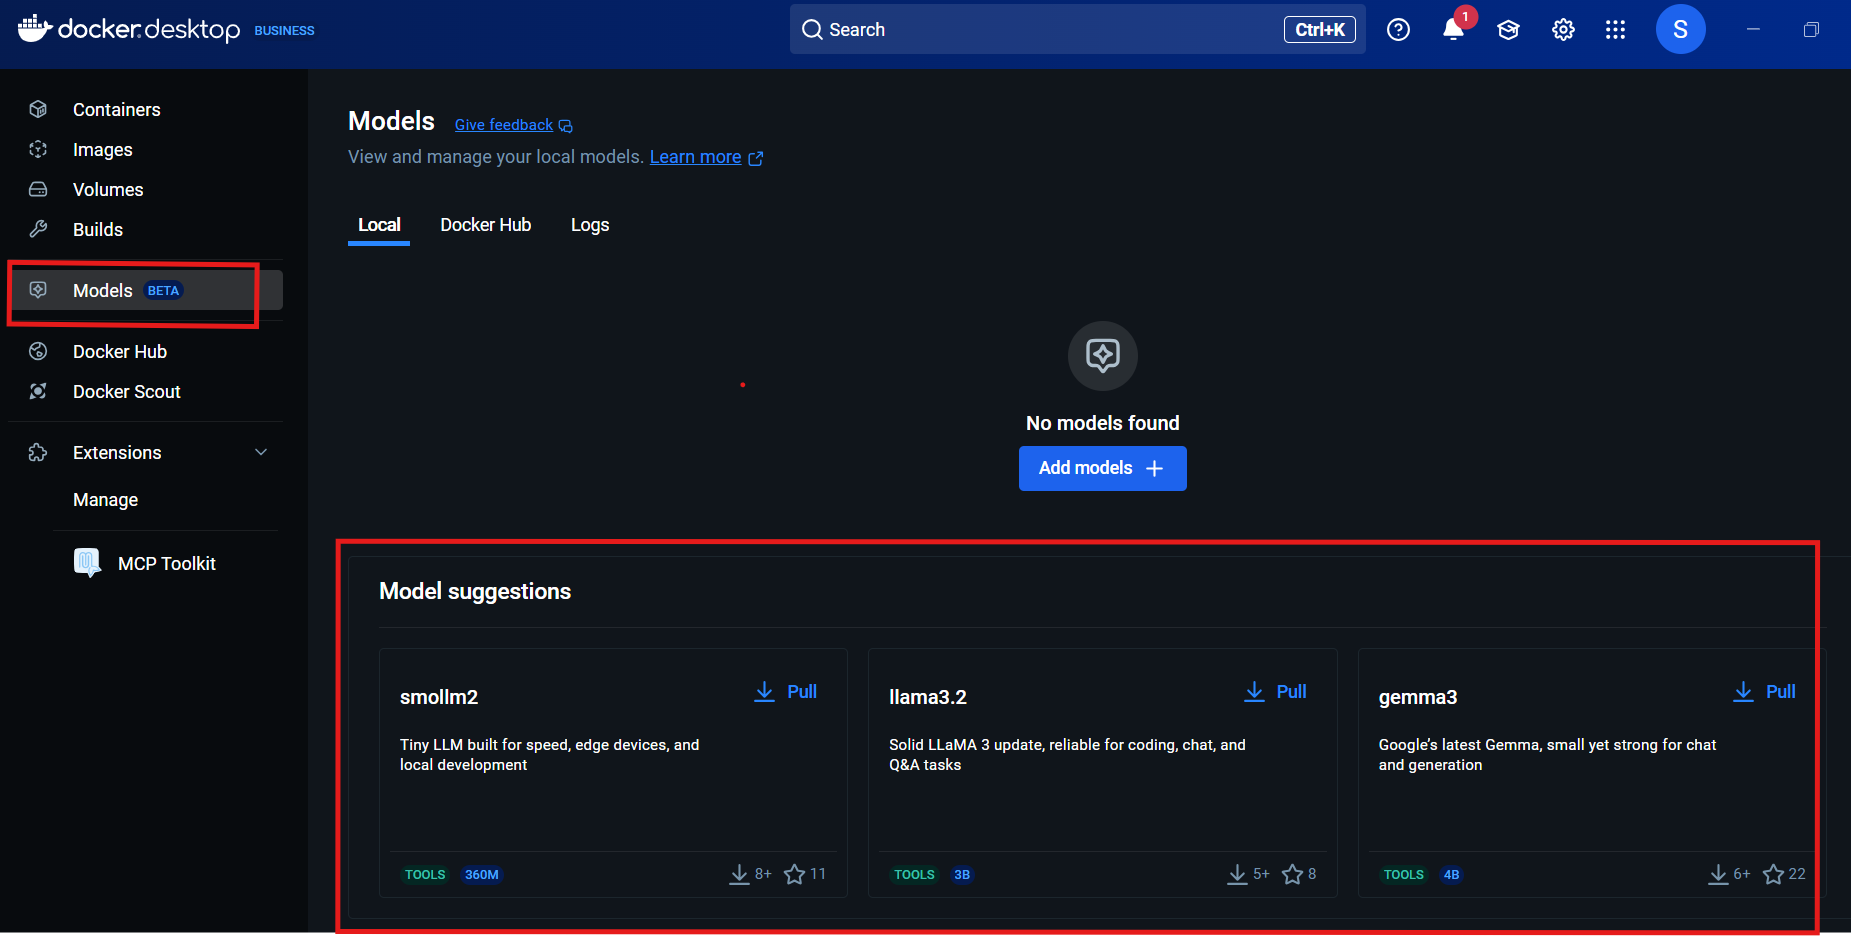Click the feedback icon next to Give feedback
Viewport: 1851px width, 936px height.
[x=565, y=126]
